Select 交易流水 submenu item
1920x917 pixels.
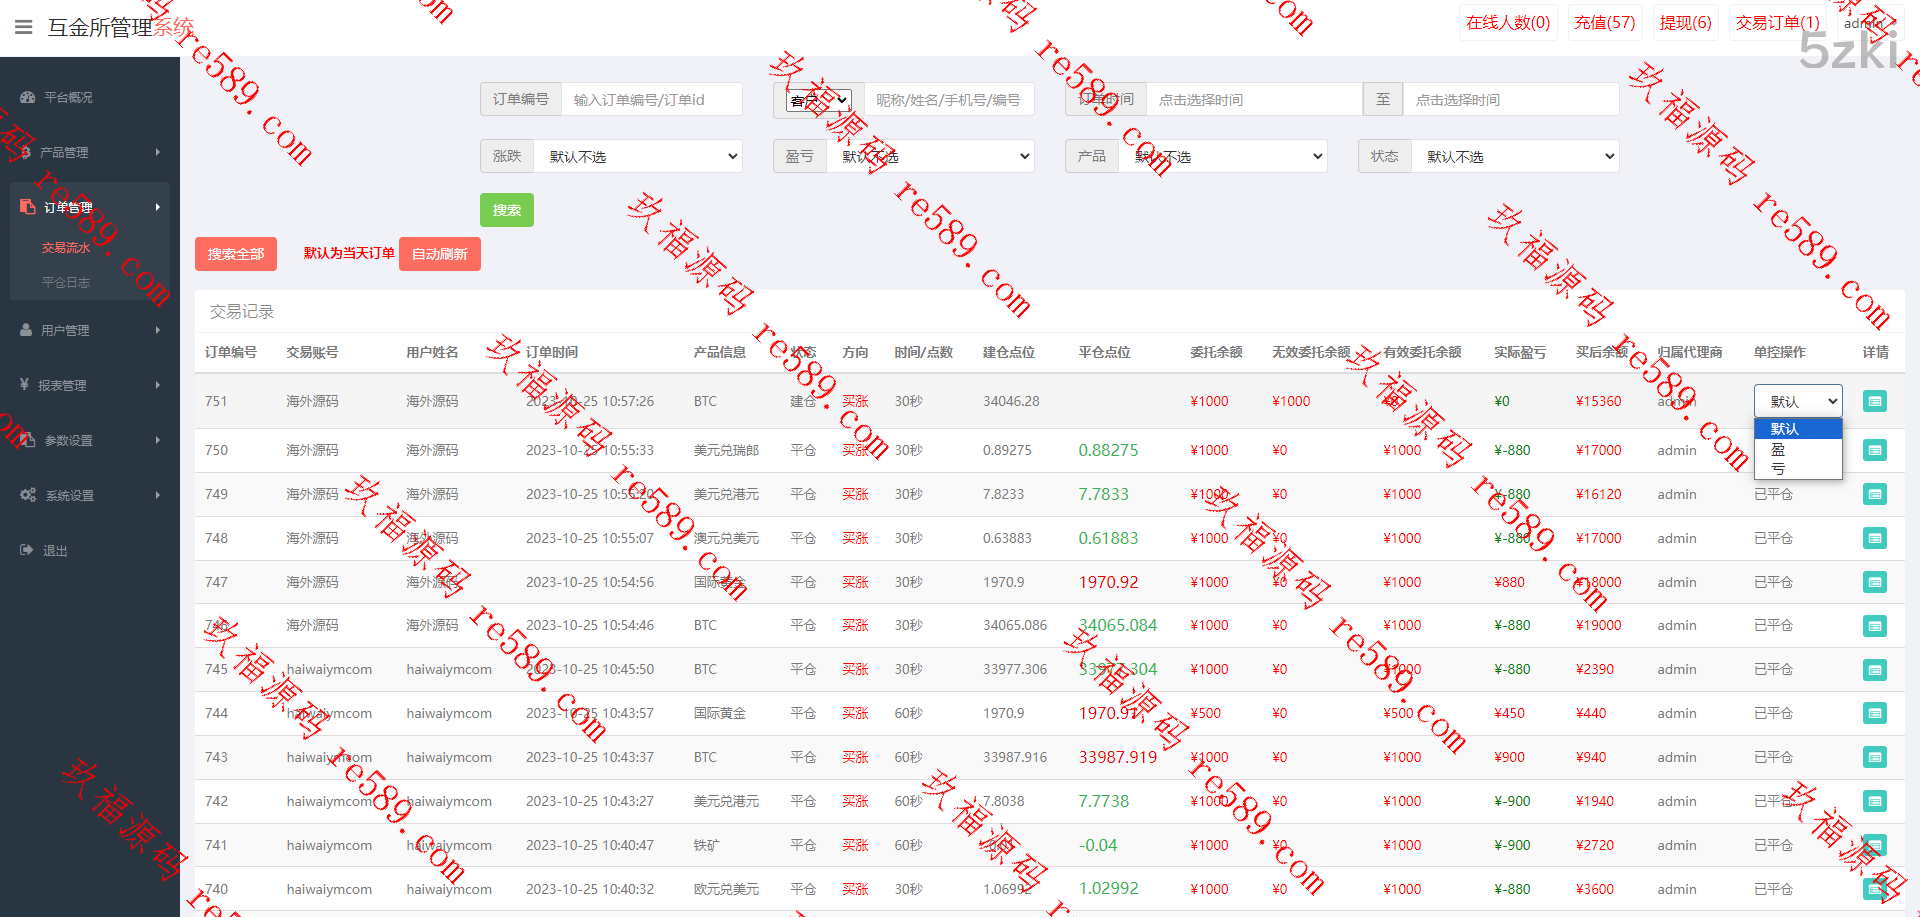click(x=66, y=247)
